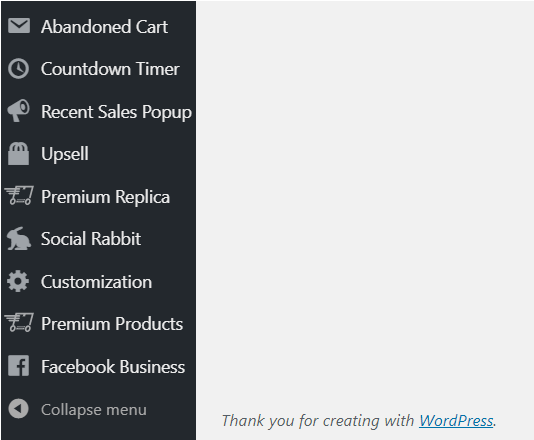
Task: Click the Social Rabbit bunny icon
Action: point(19,238)
